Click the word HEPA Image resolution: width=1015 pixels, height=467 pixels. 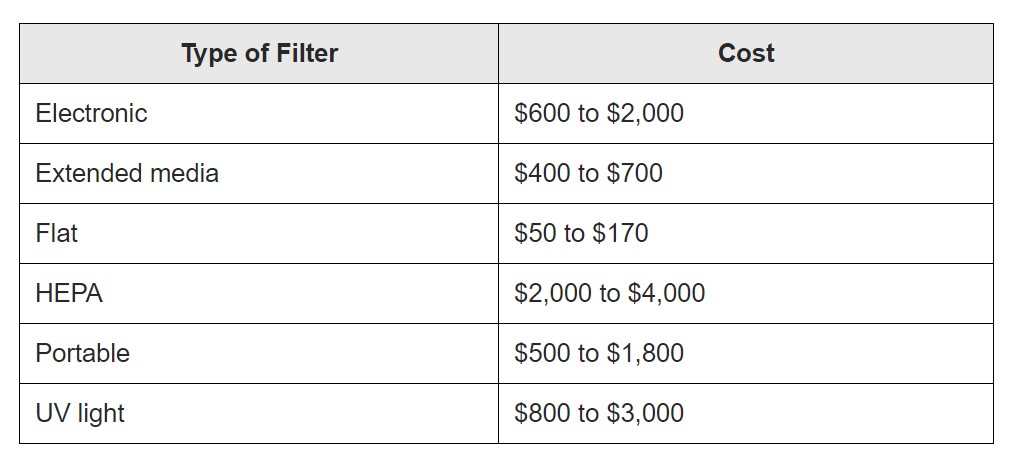click(69, 293)
